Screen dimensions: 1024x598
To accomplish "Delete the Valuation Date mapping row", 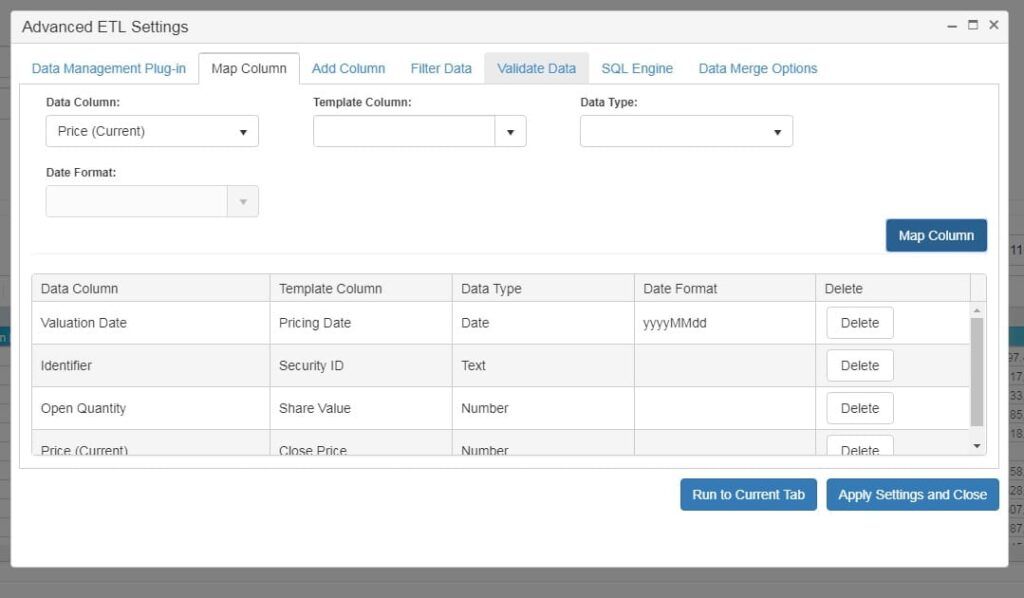I will click(x=859, y=323).
